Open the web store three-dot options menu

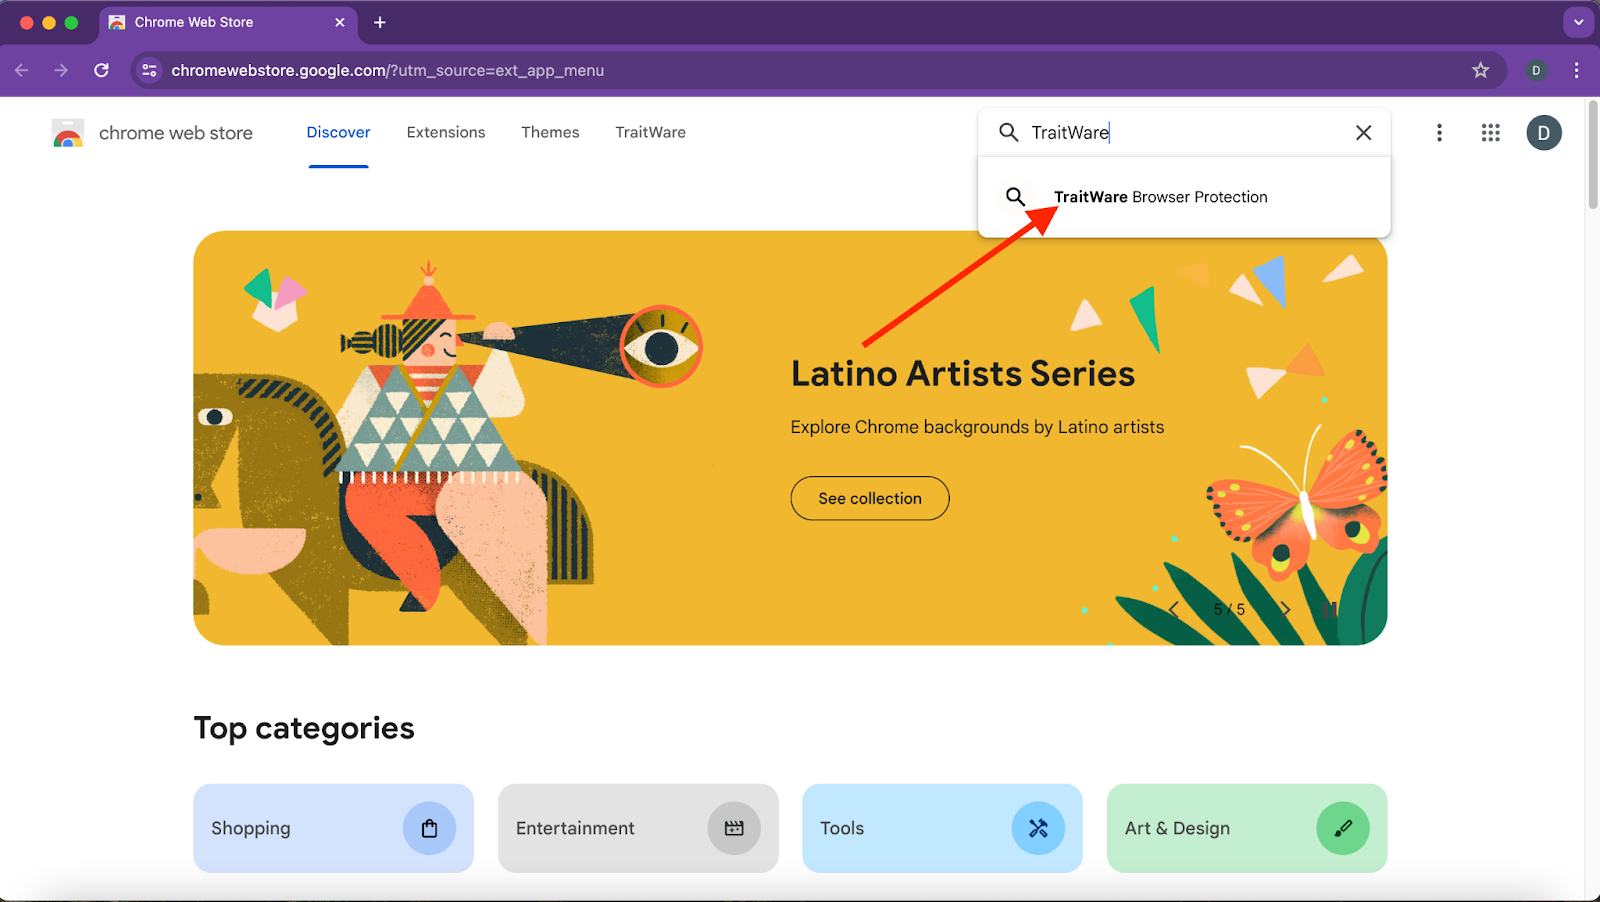click(x=1439, y=133)
